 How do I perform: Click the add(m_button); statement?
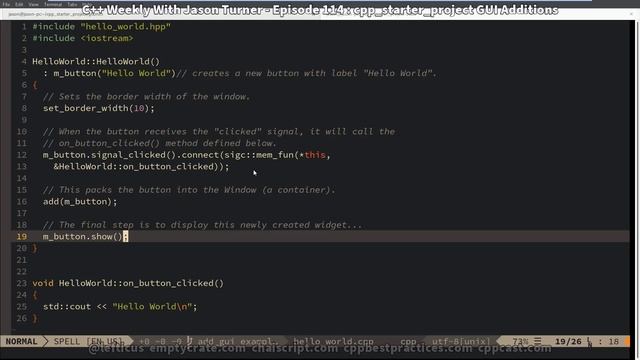coord(80,202)
